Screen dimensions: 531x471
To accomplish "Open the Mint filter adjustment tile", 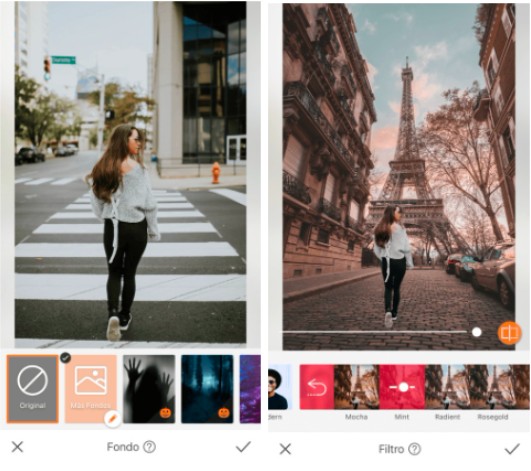I will 402,387.
